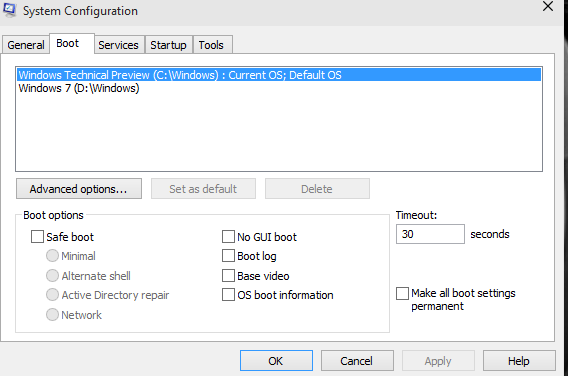Check Make all boot settings permanent
568x376 pixels.
click(402, 293)
